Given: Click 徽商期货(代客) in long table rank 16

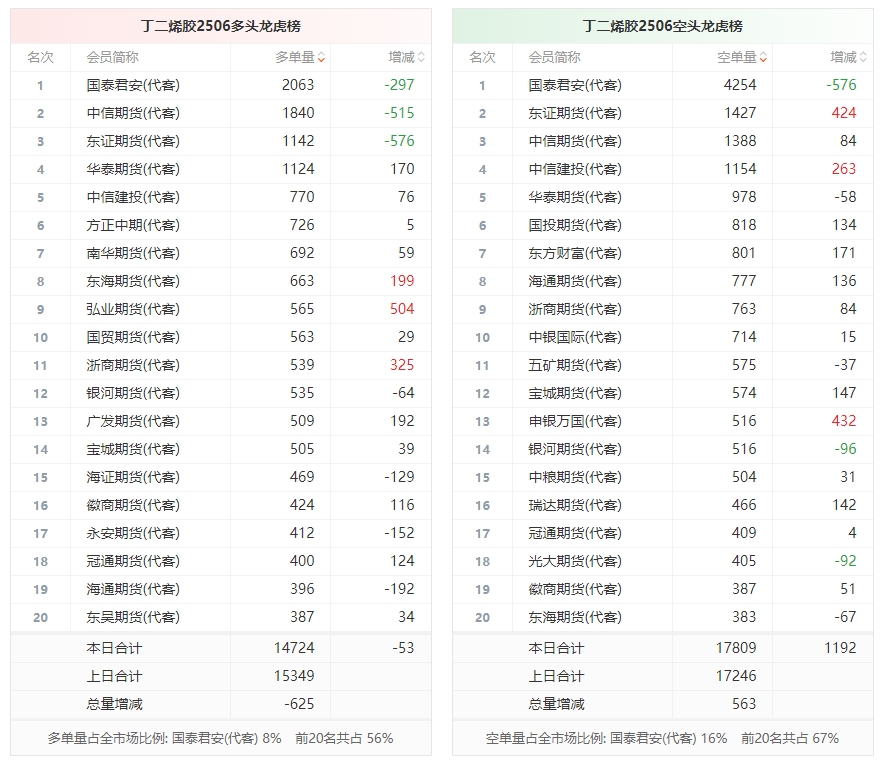Looking at the screenshot, I should [x=133, y=505].
